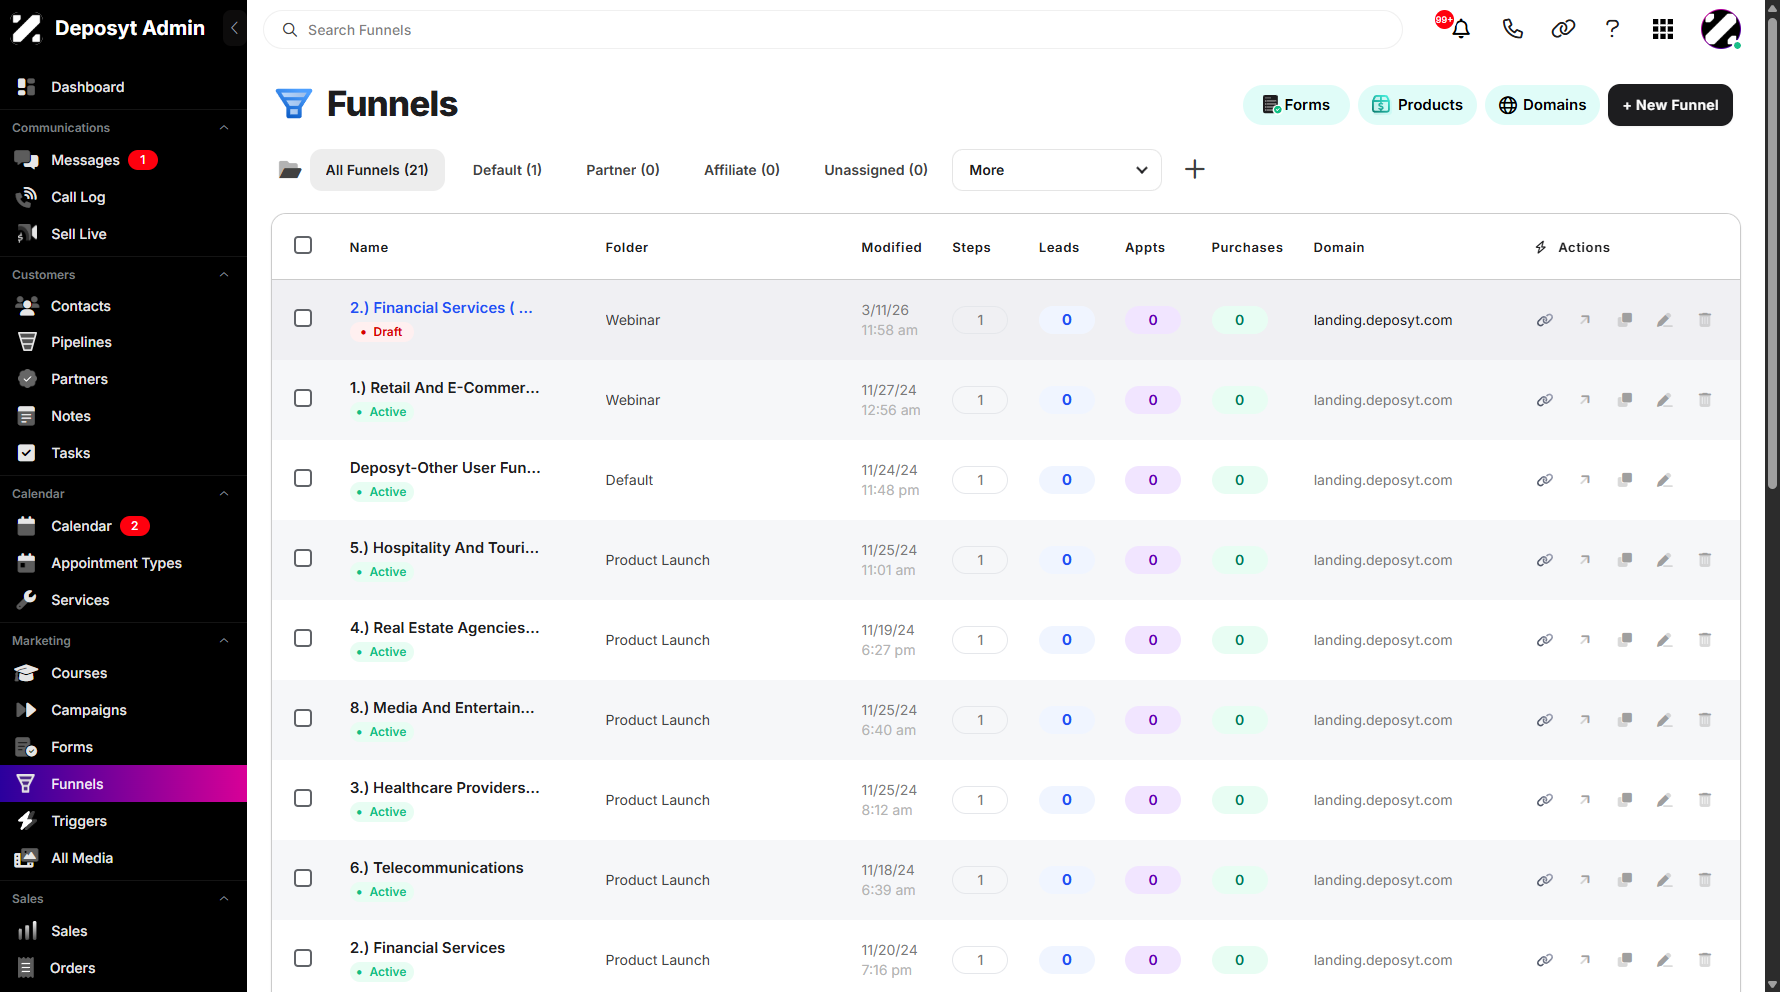
Task: Click the help question mark icon
Action: click(x=1612, y=29)
